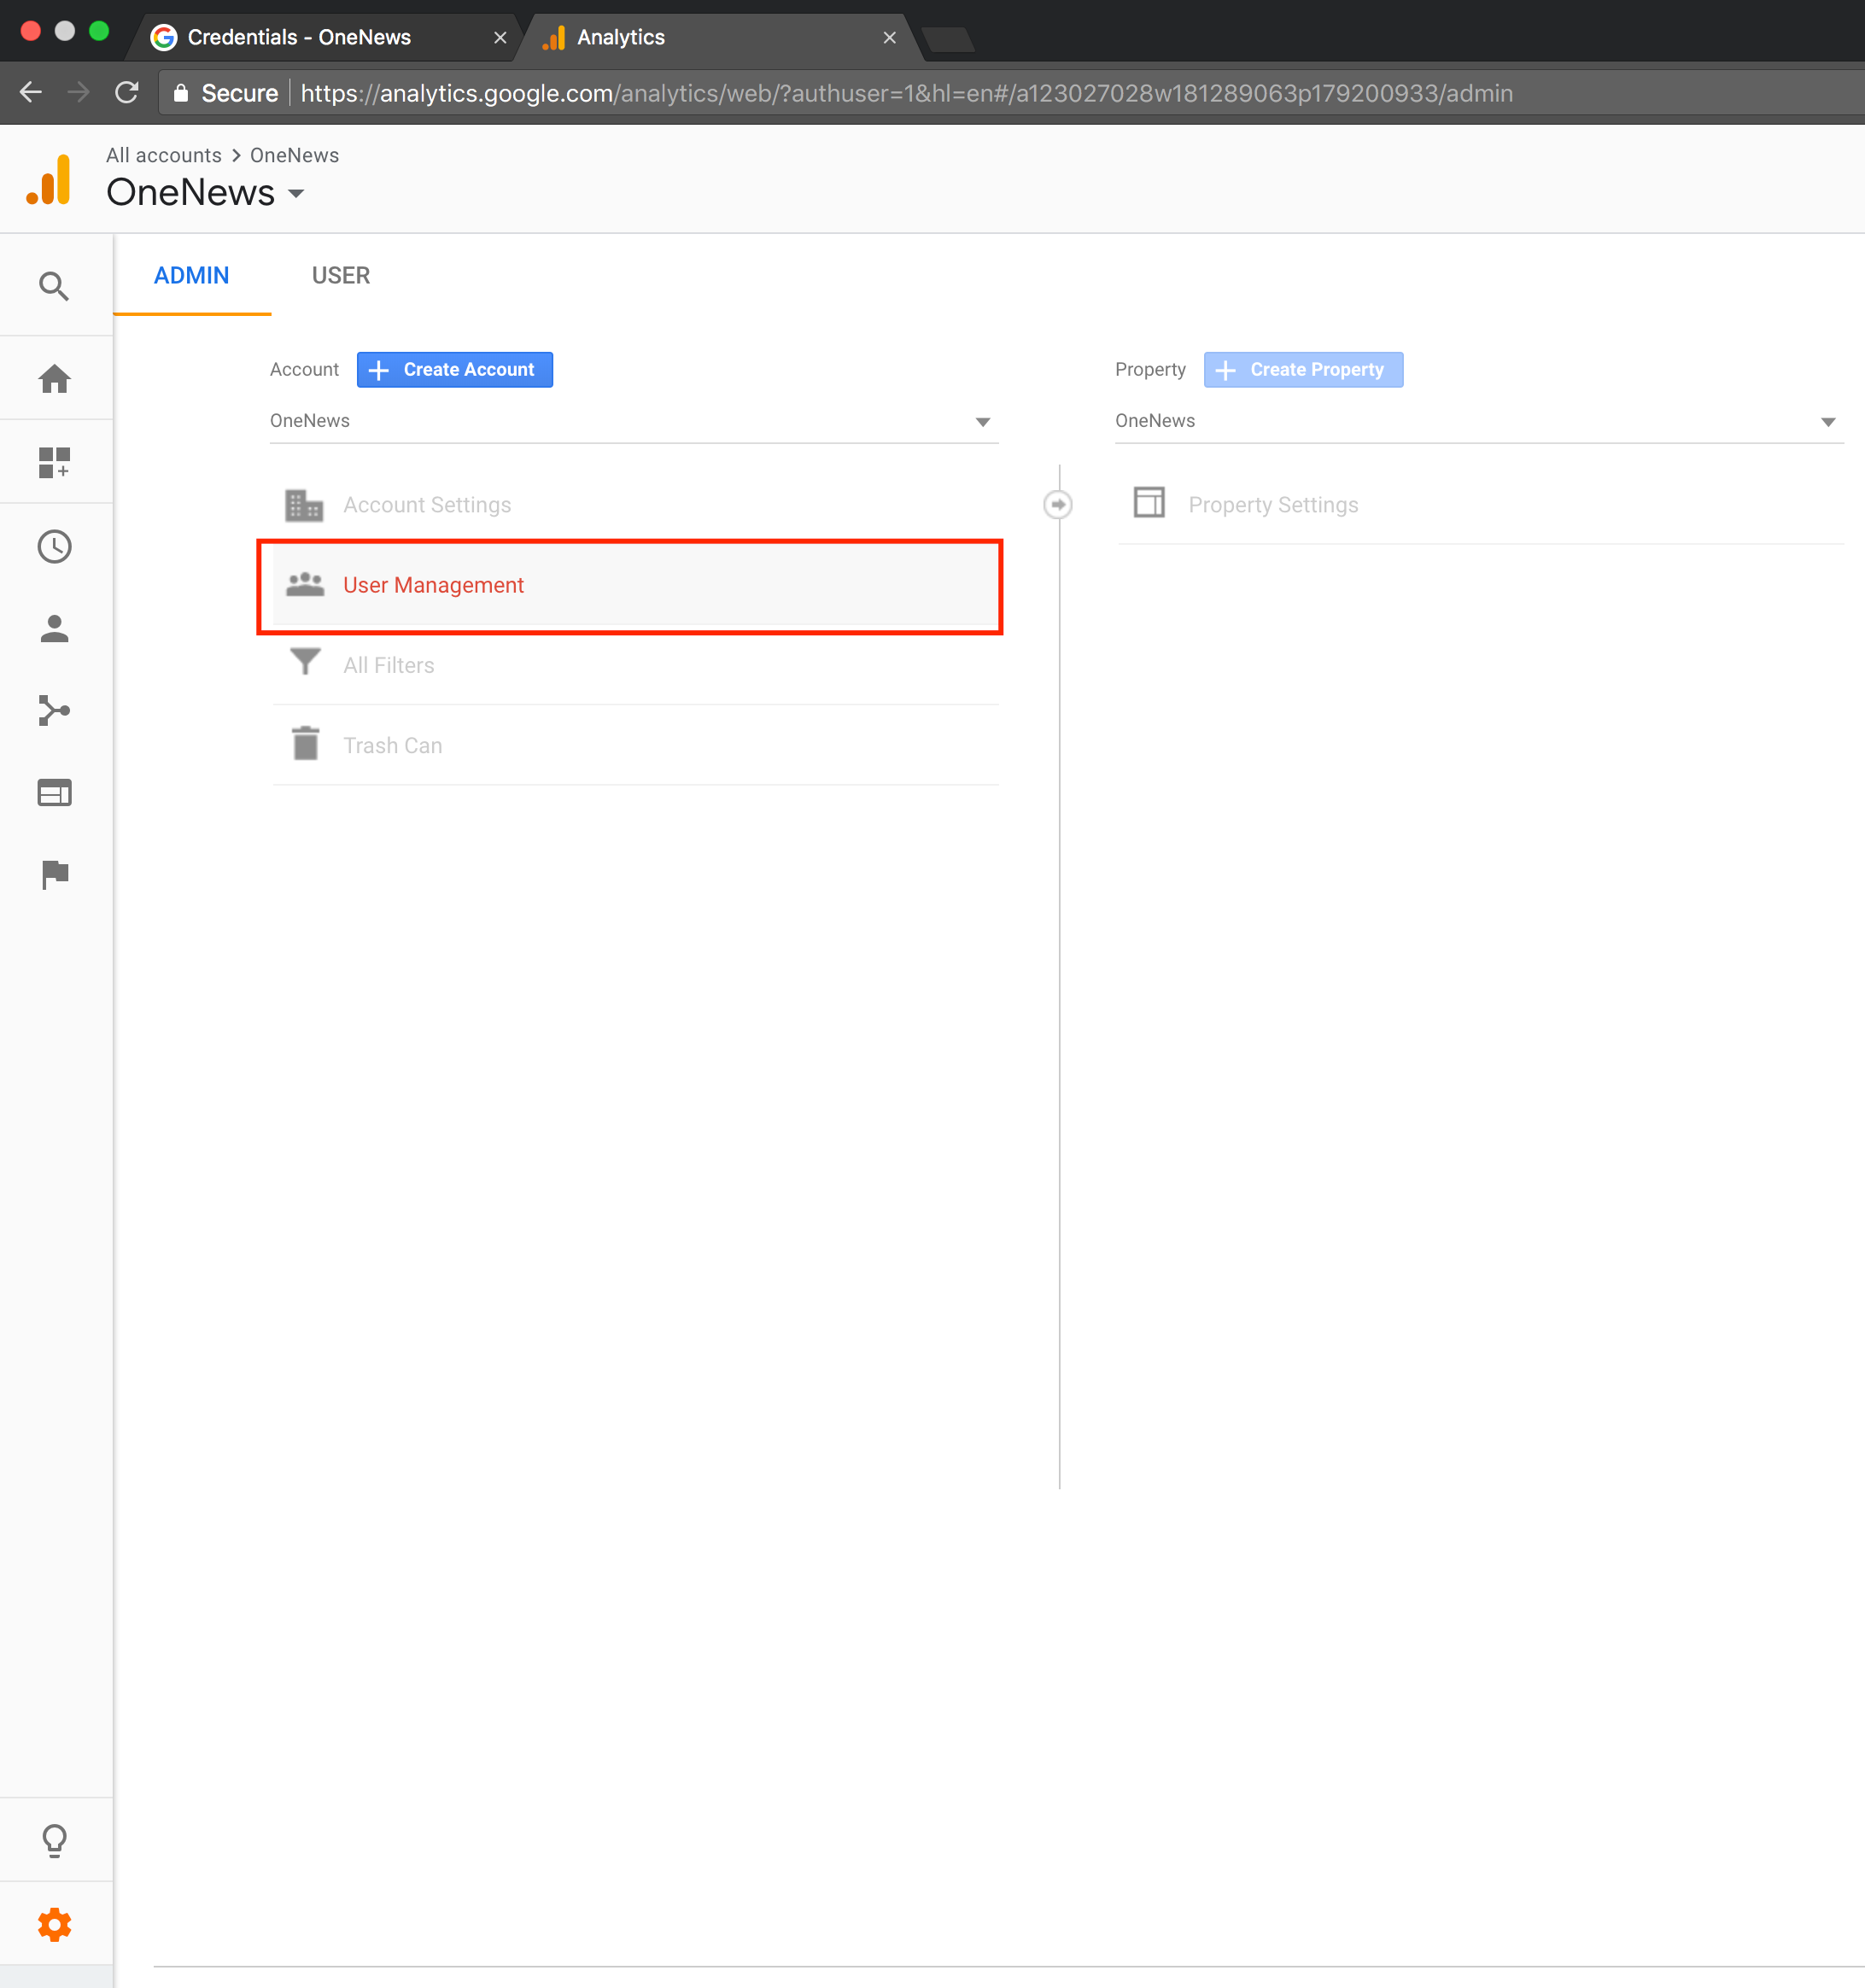The width and height of the screenshot is (1865, 1988).
Task: Click the column collapse arrow circle
Action: [1058, 505]
